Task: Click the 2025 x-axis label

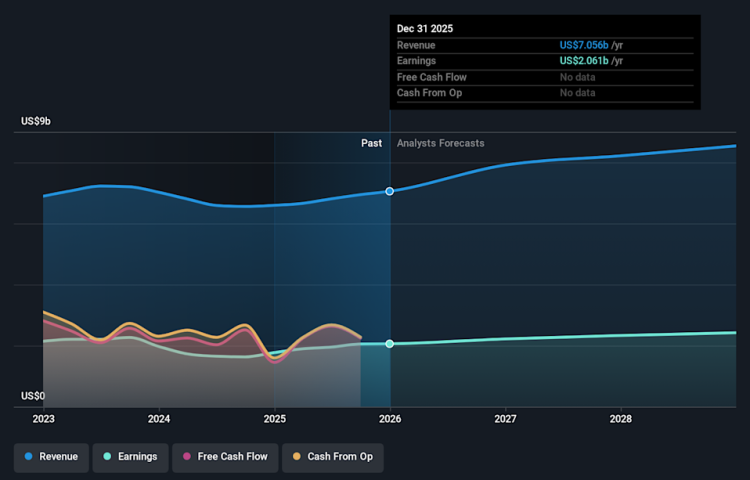Action: 275,419
